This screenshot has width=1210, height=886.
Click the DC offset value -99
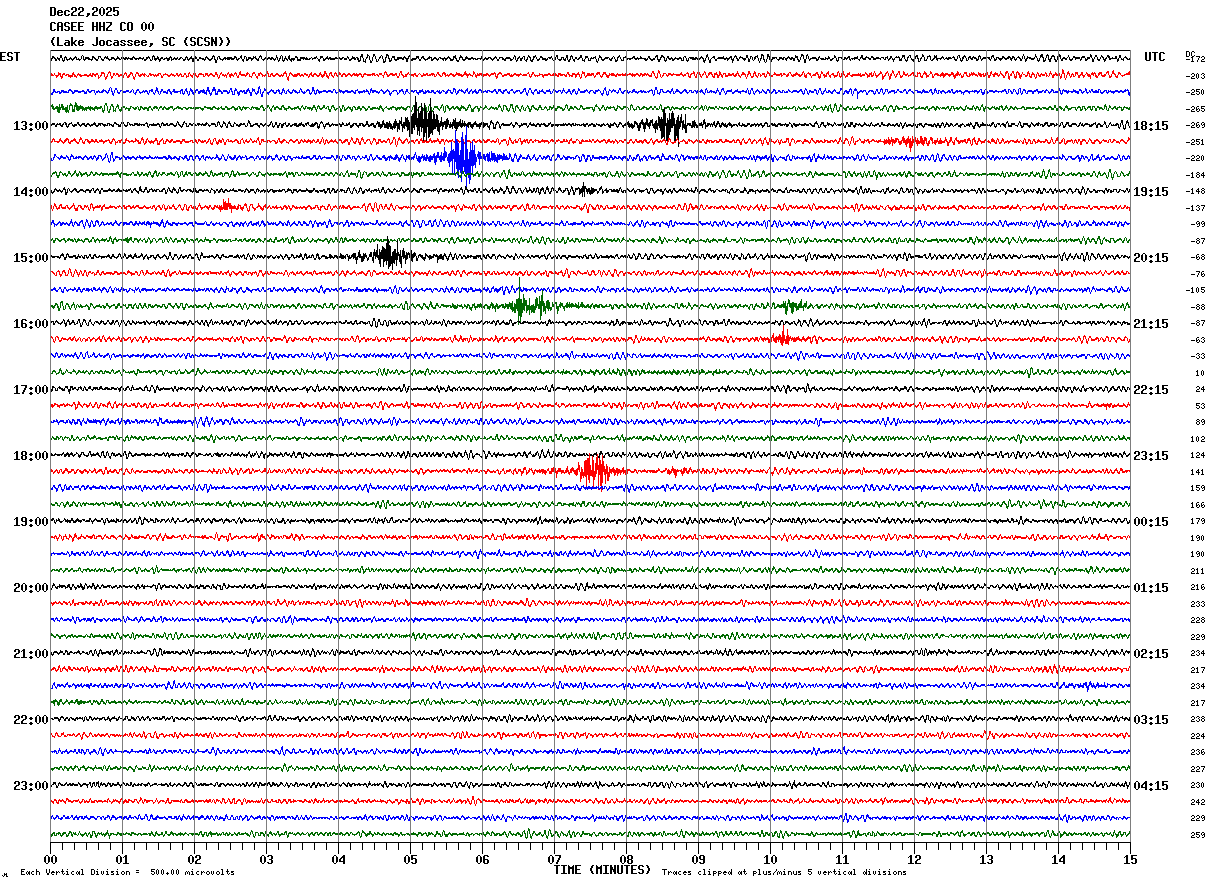click(1197, 224)
